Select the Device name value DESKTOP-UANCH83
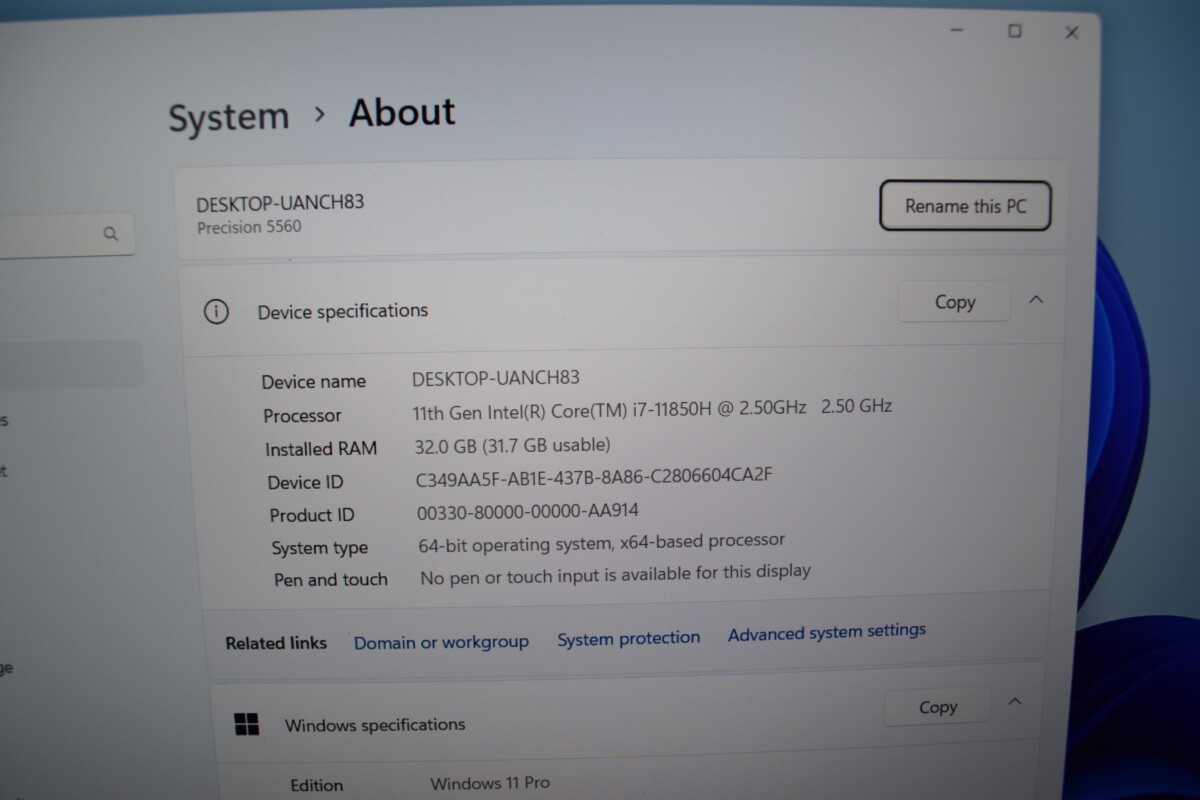This screenshot has height=800, width=1200. coord(495,379)
